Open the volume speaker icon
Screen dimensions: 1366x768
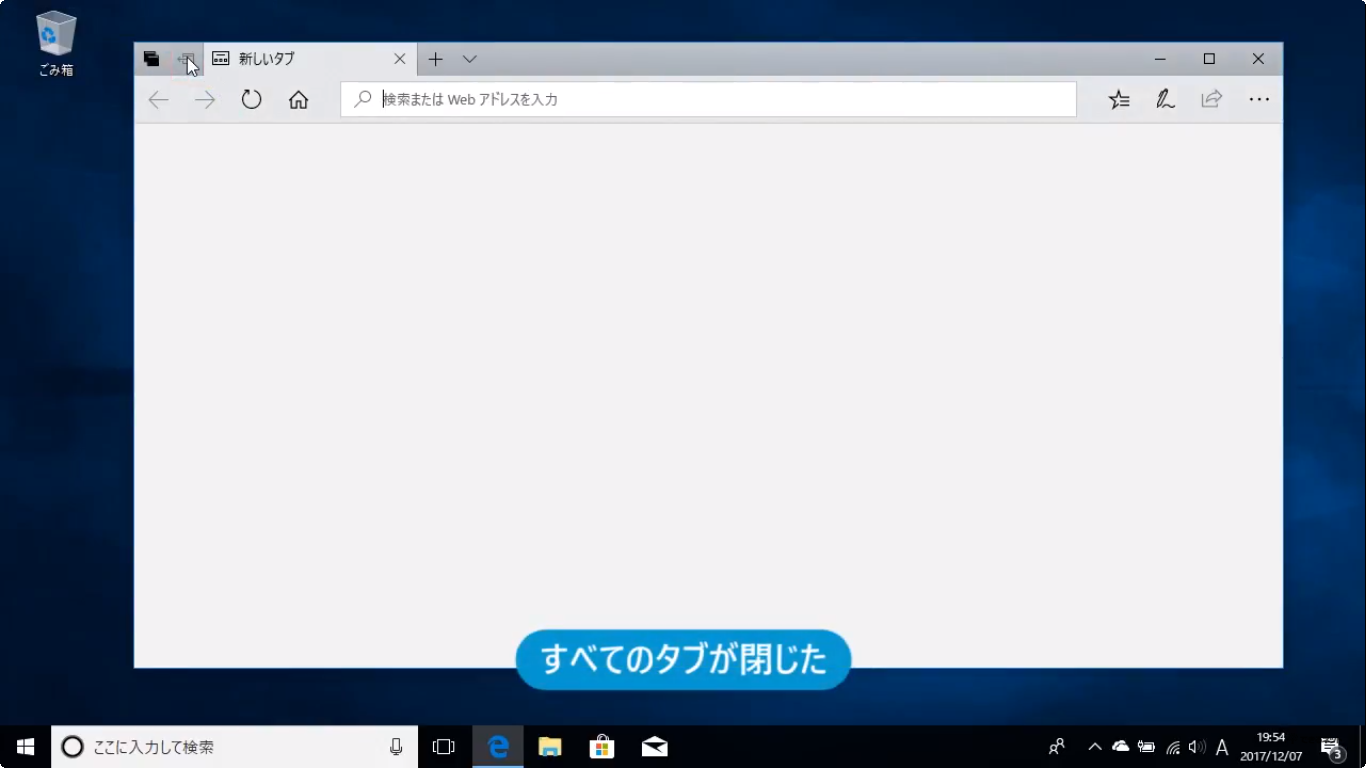coord(1197,747)
